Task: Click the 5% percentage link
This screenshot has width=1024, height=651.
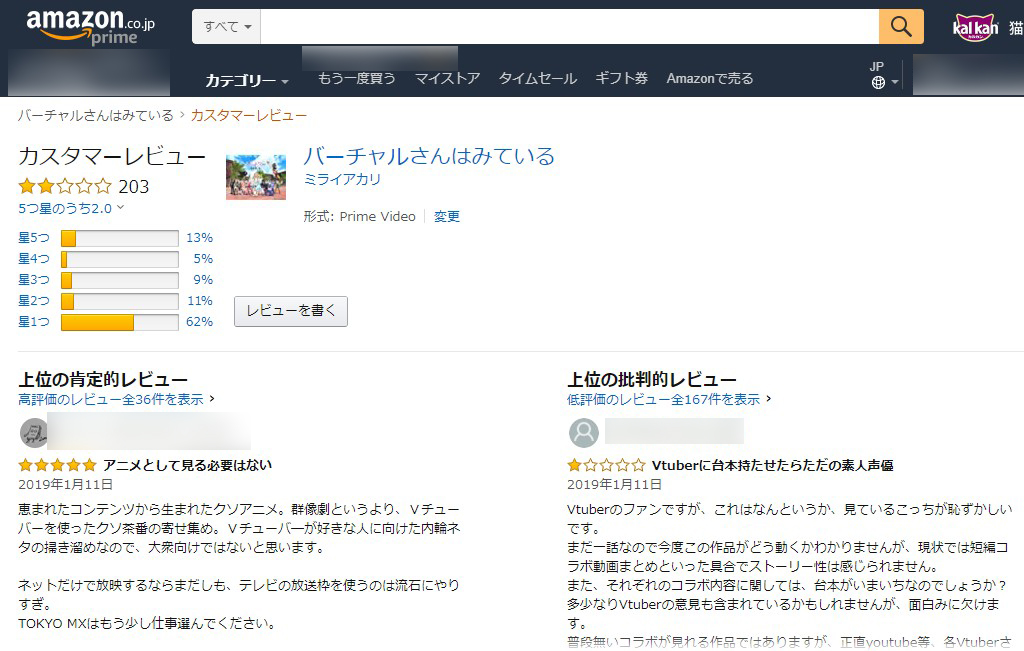Action: pyautogui.click(x=203, y=259)
